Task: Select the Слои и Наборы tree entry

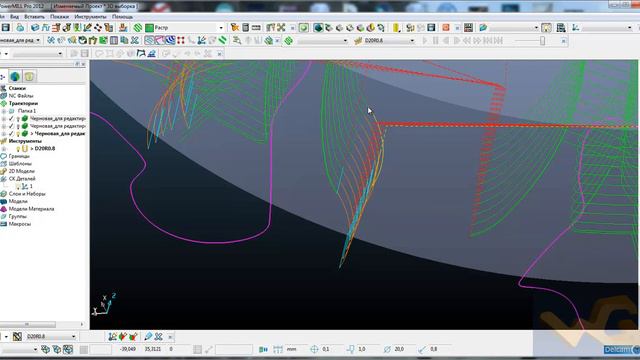Action: point(27,194)
